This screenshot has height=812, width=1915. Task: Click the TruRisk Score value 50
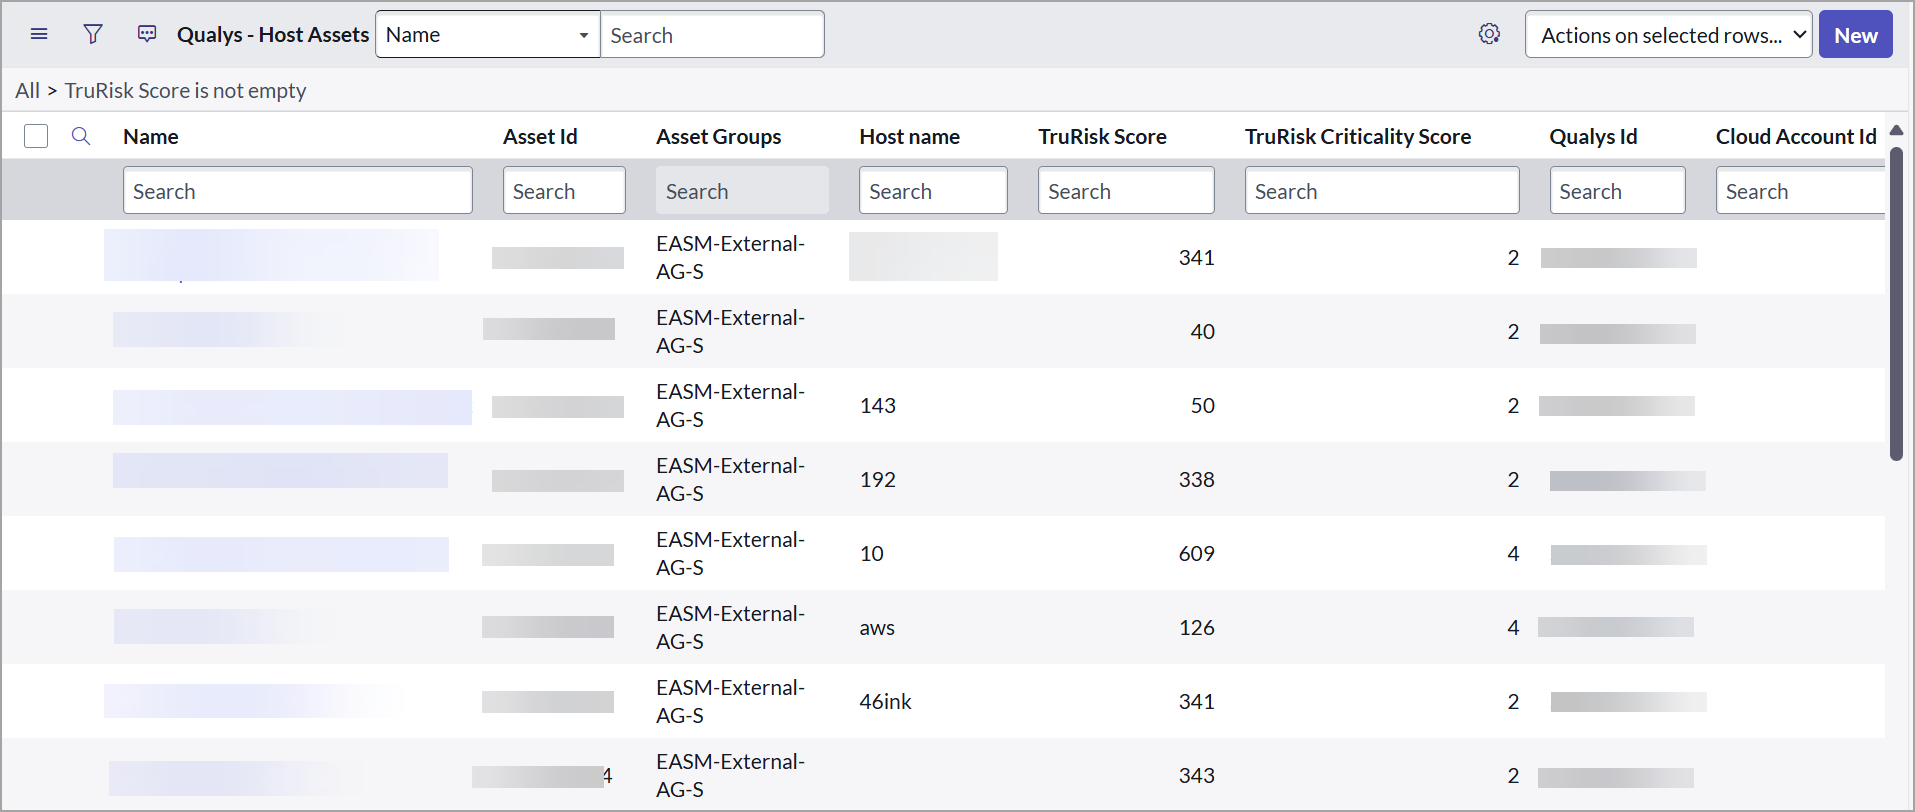click(x=1202, y=406)
